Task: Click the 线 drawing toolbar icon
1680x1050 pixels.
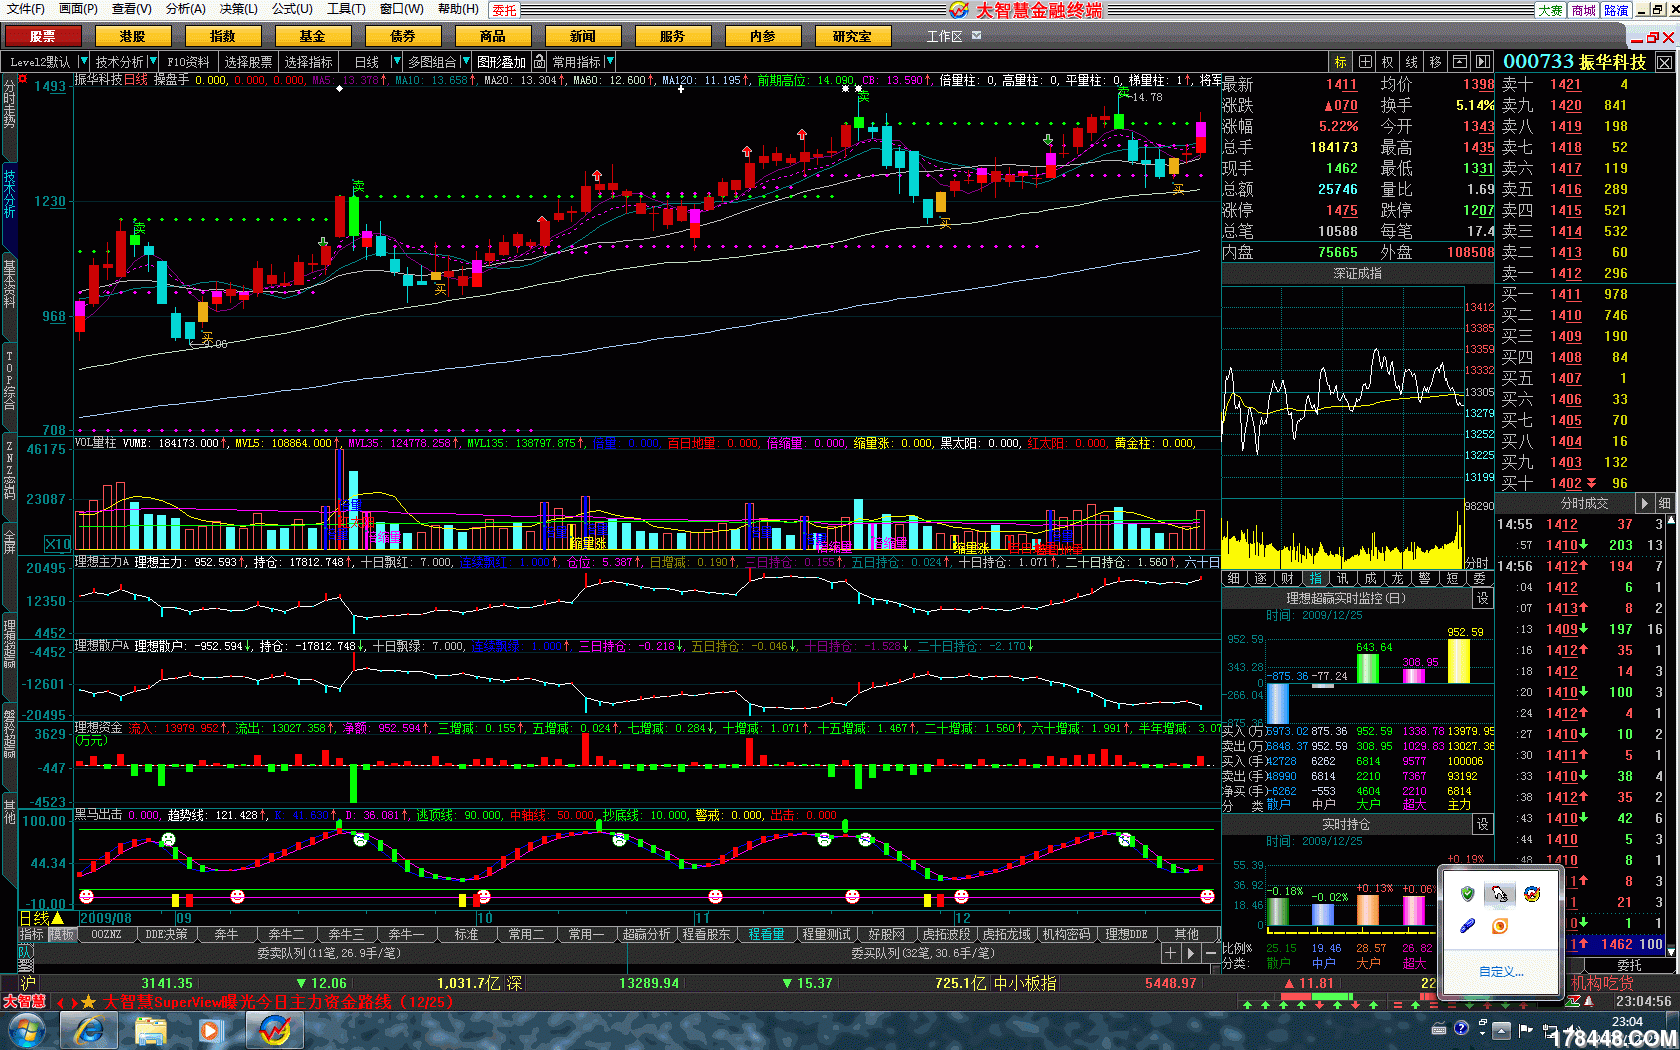Action: pos(1412,62)
